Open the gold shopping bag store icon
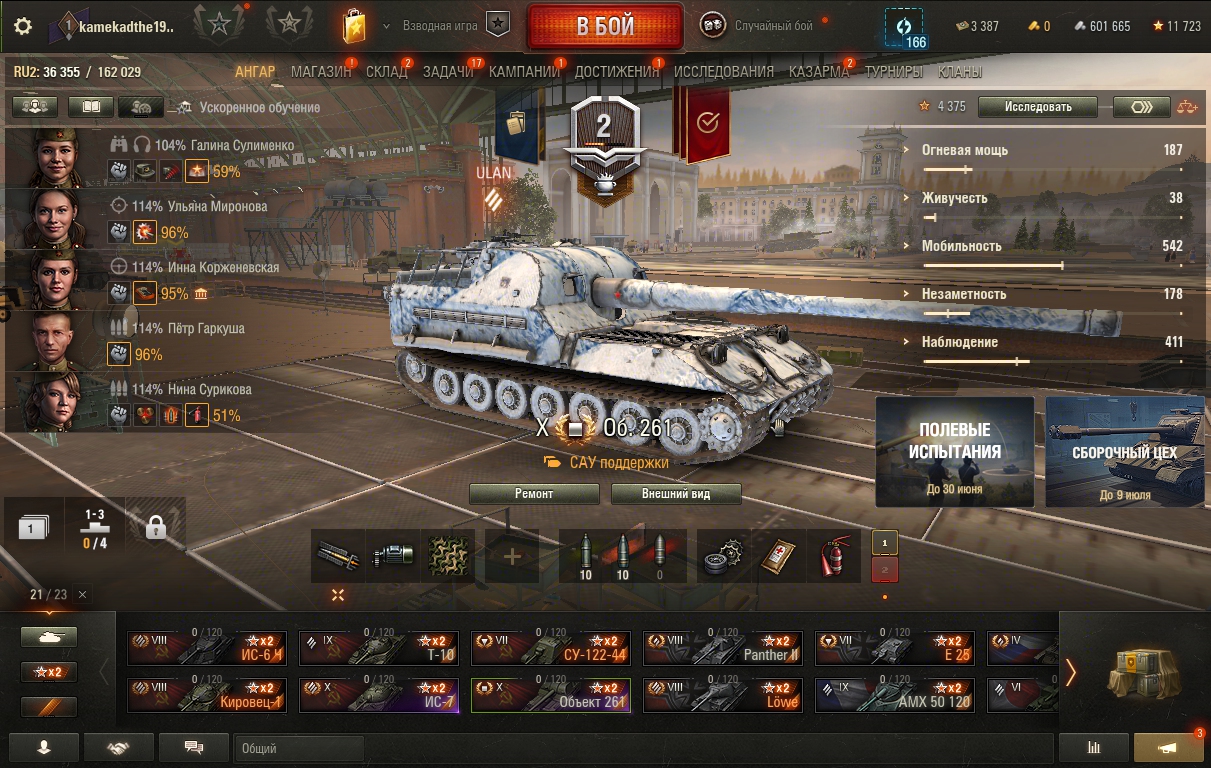 click(354, 26)
